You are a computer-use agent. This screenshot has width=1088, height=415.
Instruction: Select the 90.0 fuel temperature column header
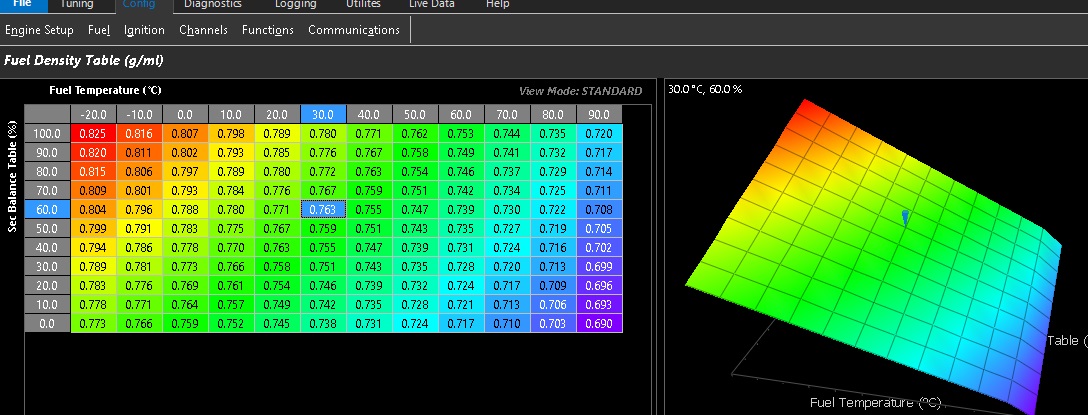tap(599, 114)
